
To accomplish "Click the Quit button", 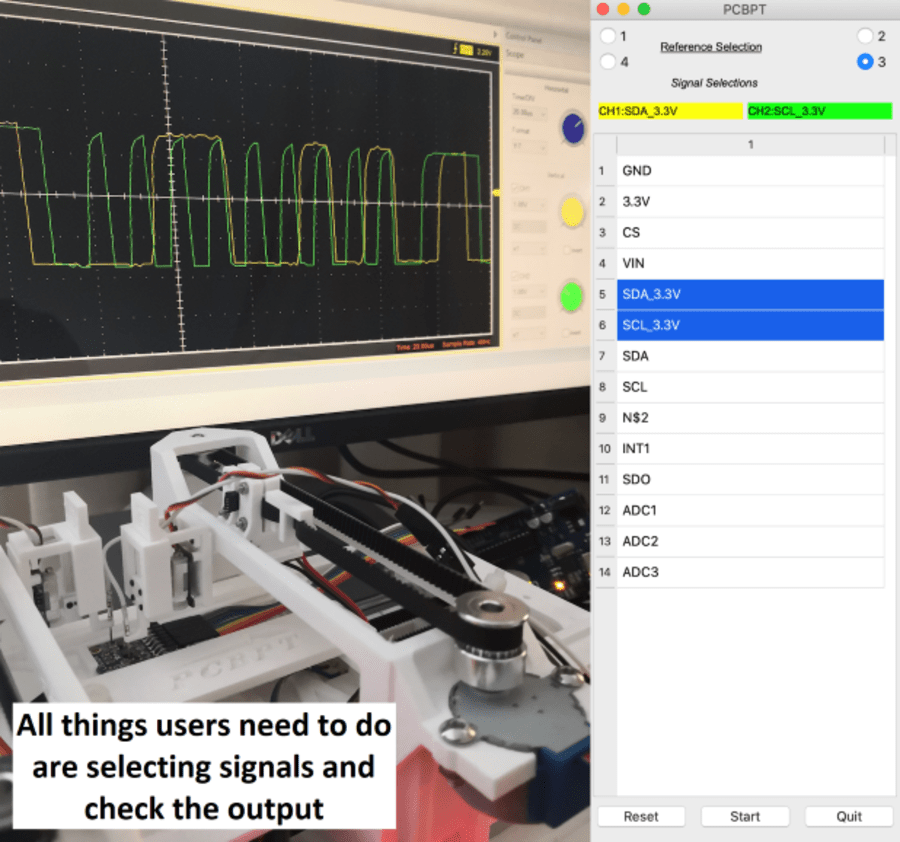I will 848,816.
